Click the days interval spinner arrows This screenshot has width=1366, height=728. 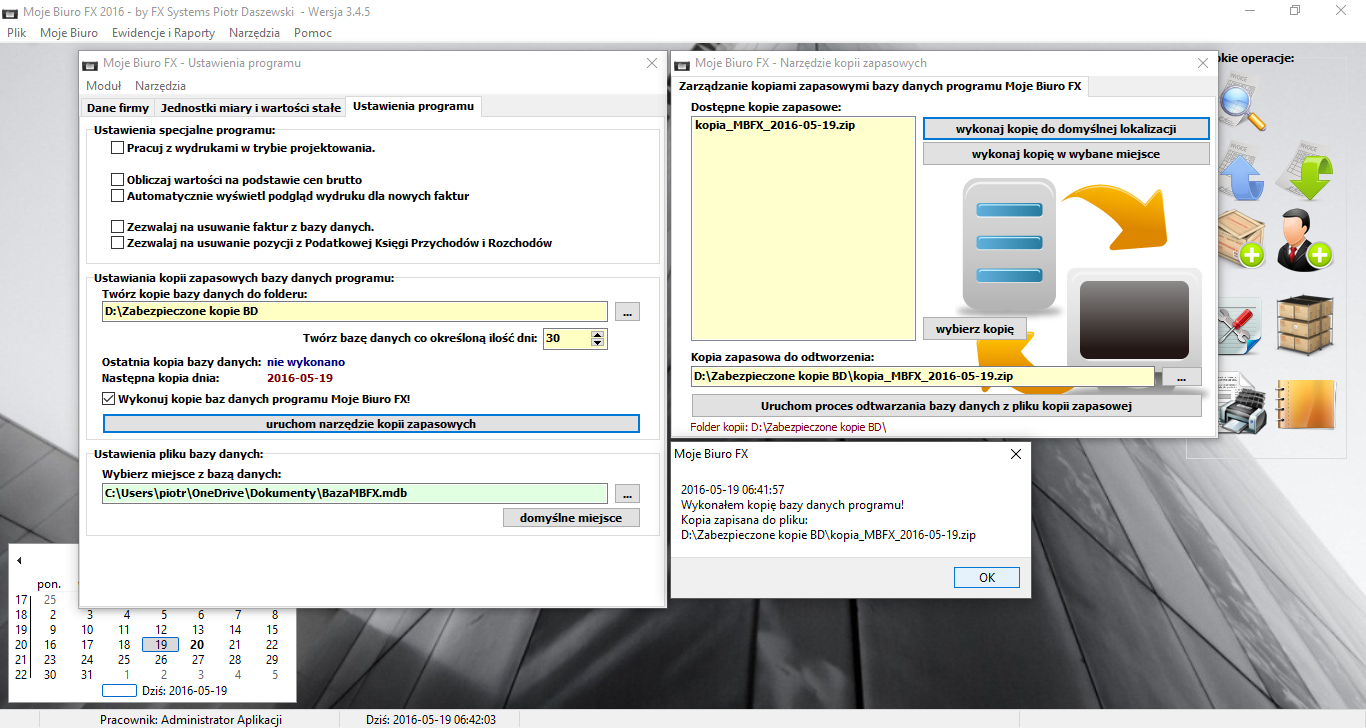pos(598,339)
